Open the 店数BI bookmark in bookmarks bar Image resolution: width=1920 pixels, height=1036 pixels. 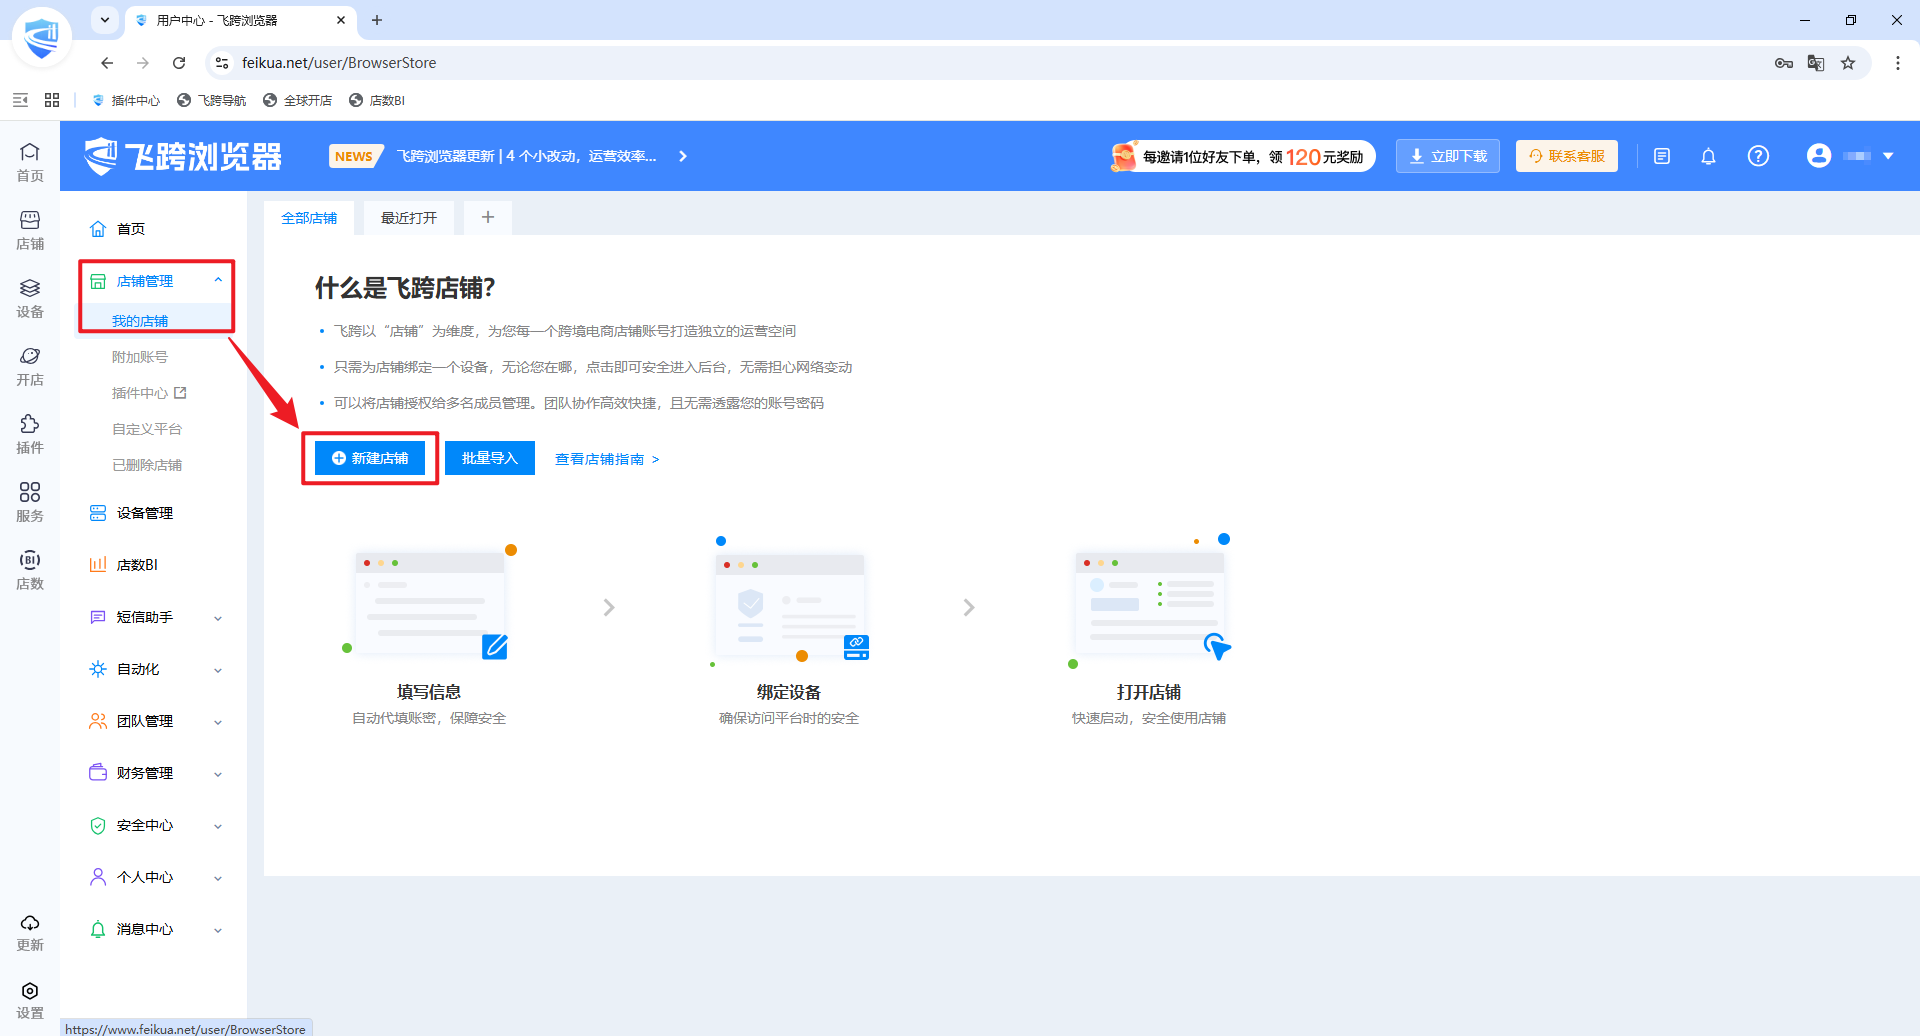click(377, 100)
